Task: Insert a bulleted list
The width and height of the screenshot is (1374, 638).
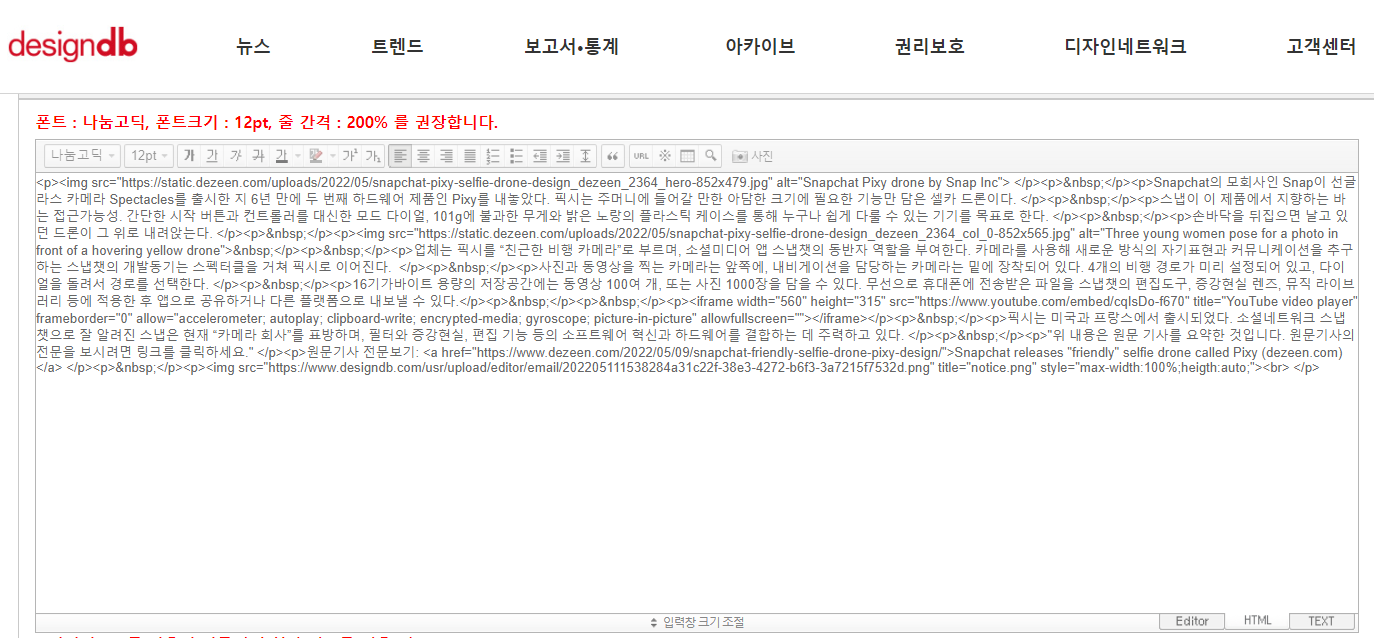Action: [x=516, y=156]
